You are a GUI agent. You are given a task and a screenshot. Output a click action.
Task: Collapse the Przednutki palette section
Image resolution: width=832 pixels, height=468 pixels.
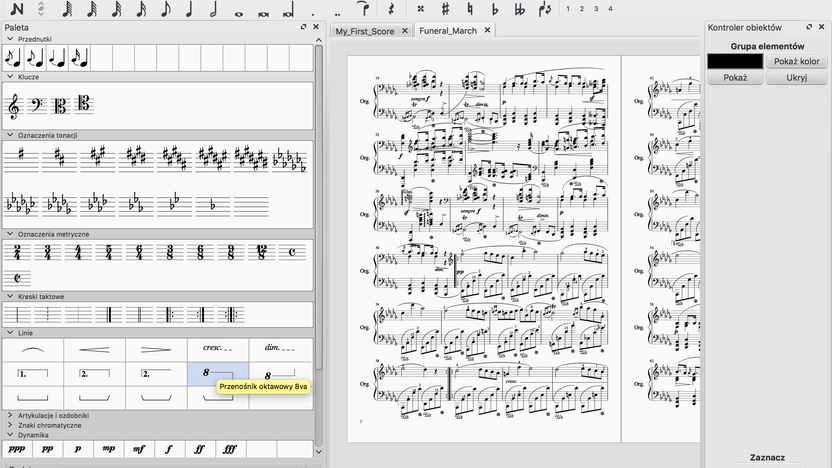point(10,39)
